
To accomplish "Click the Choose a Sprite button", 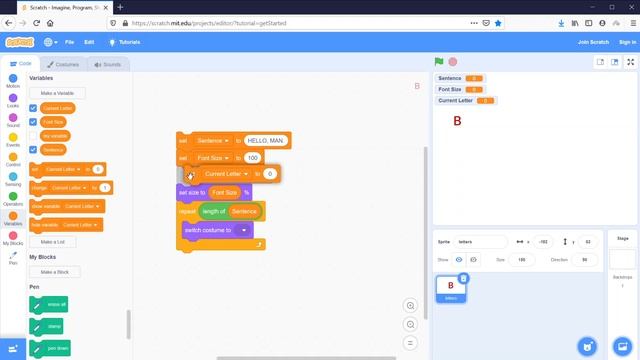I will point(587,347).
